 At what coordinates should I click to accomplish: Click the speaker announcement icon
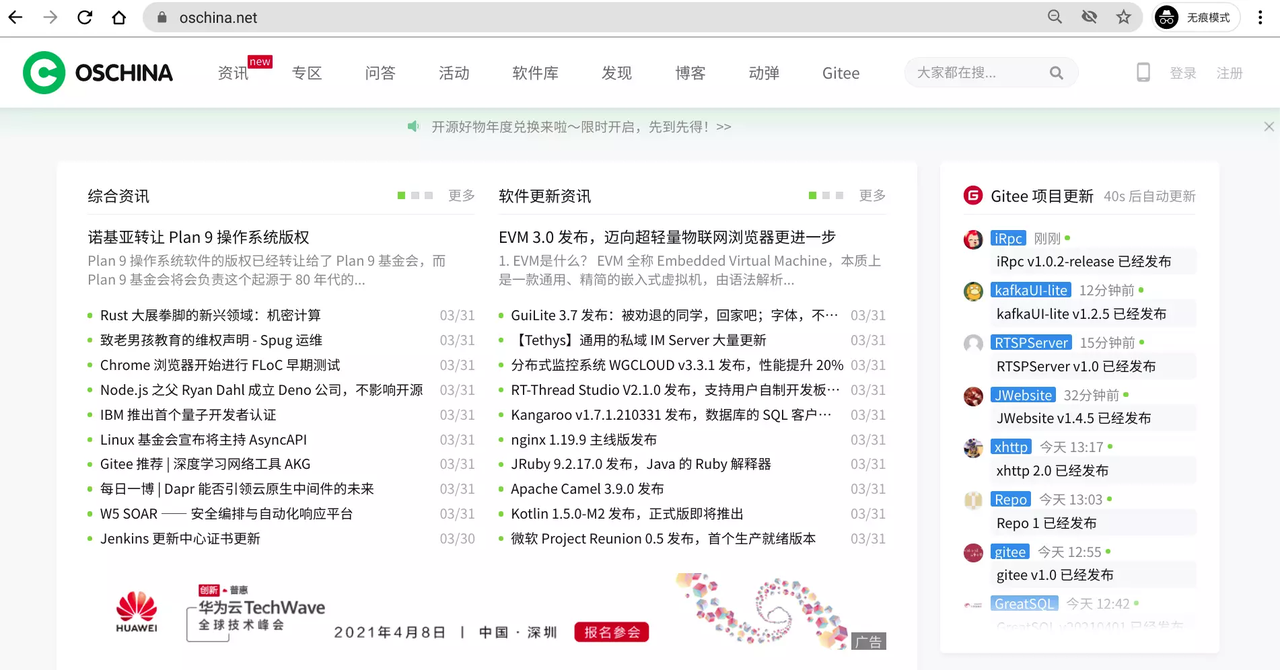coord(413,127)
